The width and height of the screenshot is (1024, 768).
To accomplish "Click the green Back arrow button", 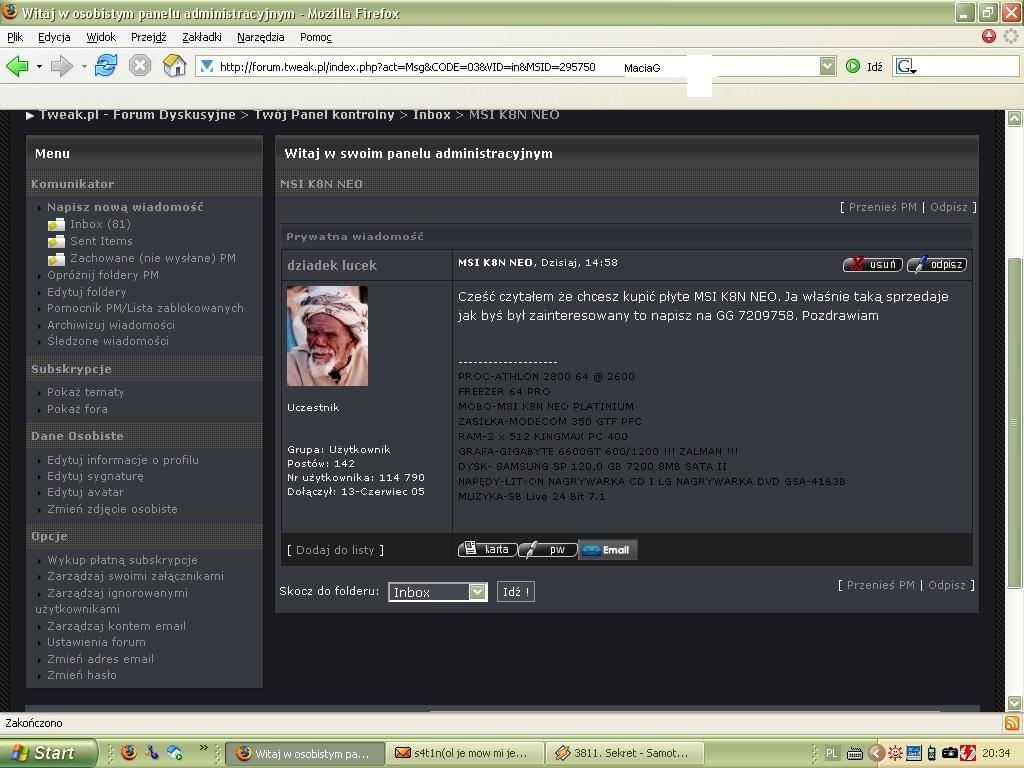I will point(17,66).
